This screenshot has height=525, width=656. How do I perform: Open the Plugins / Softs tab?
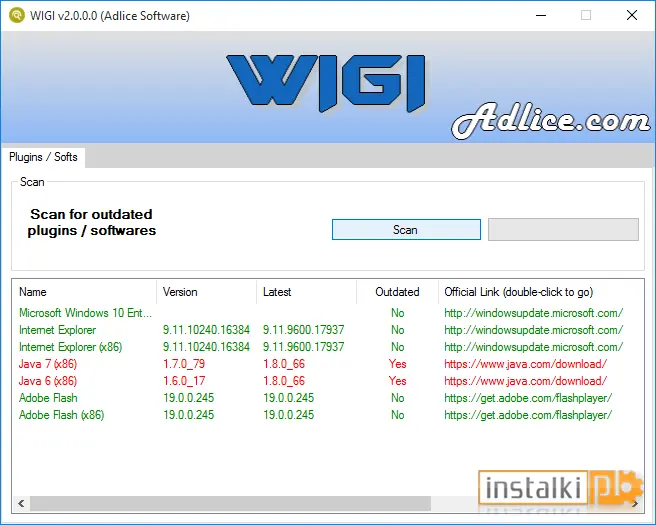(43, 157)
